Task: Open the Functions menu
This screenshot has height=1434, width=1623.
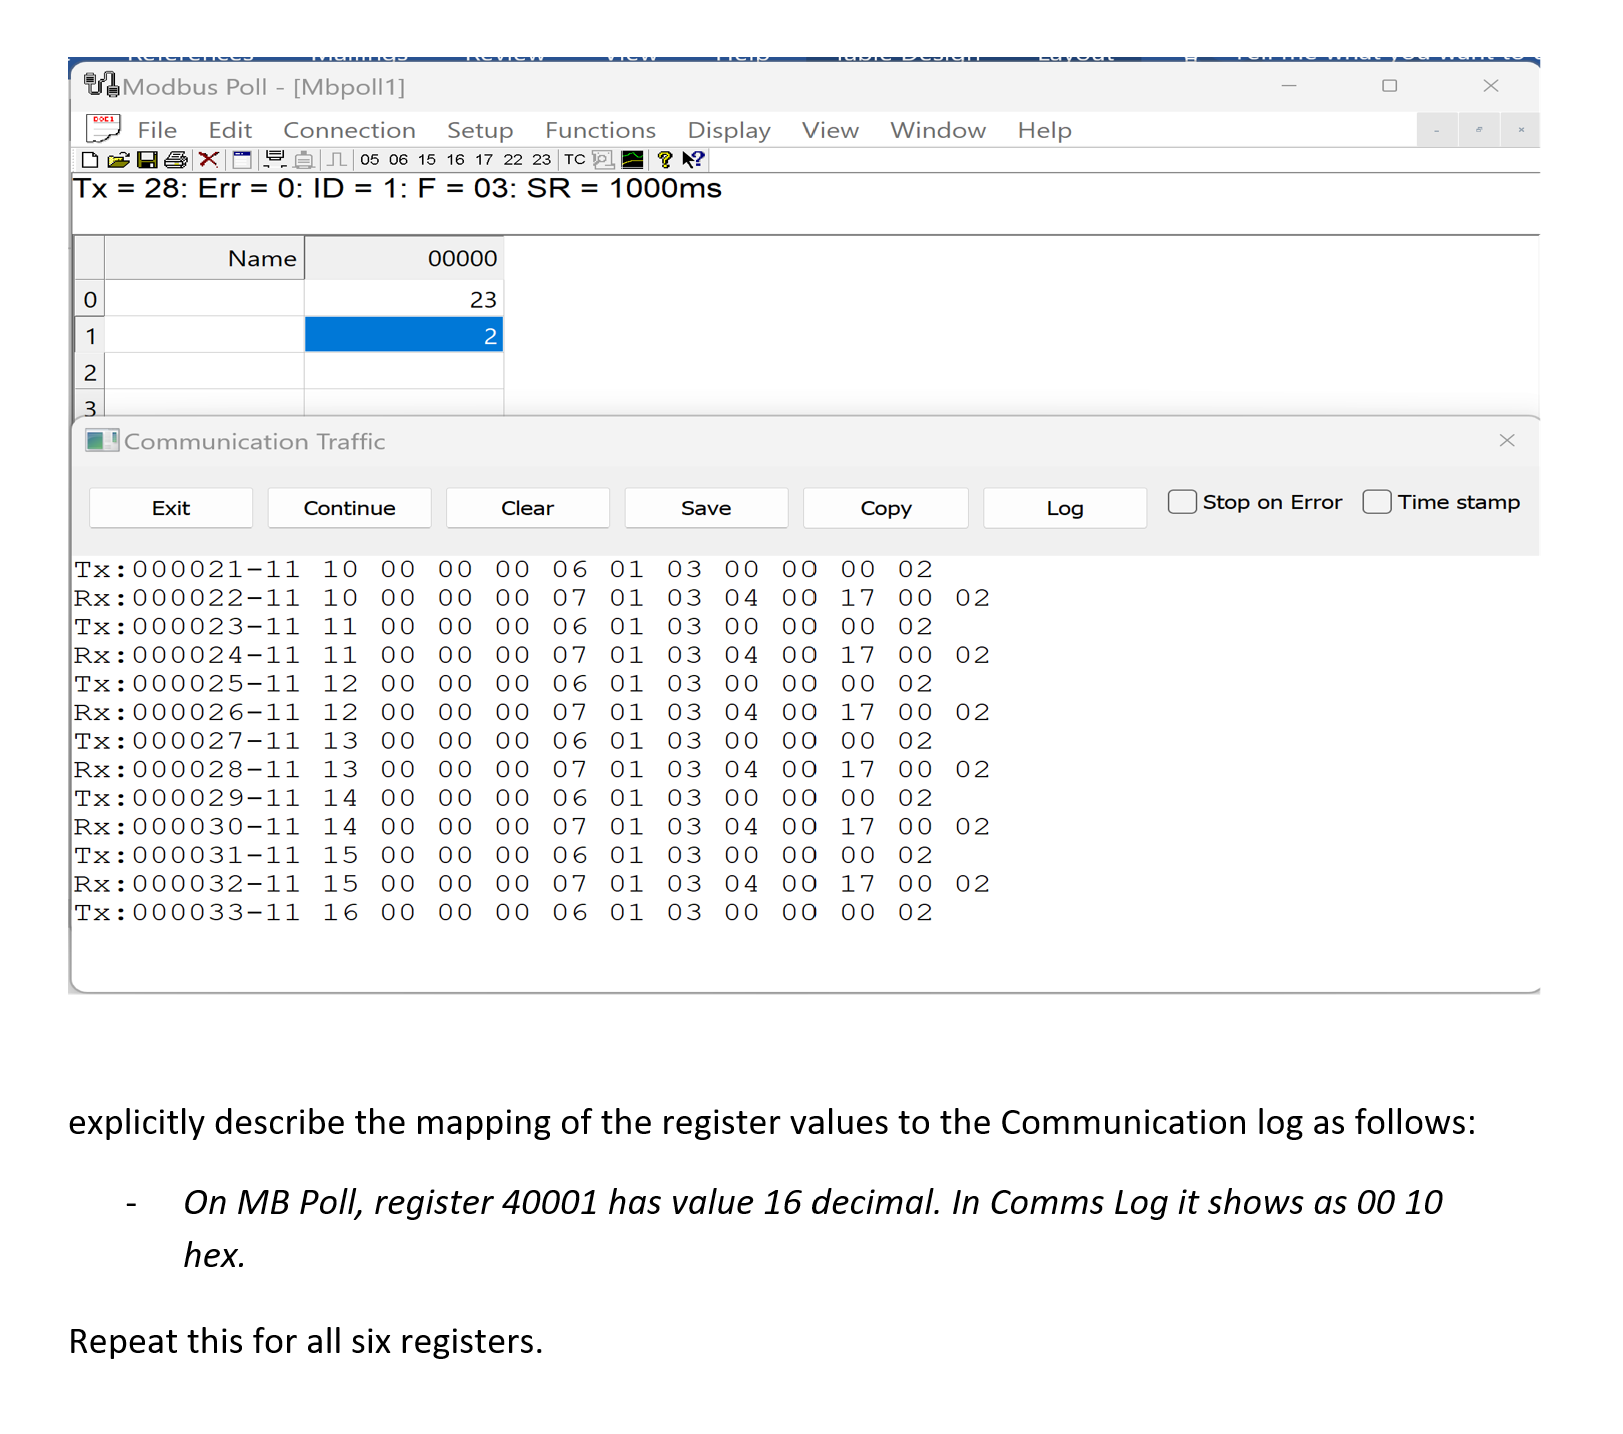Action: [600, 130]
